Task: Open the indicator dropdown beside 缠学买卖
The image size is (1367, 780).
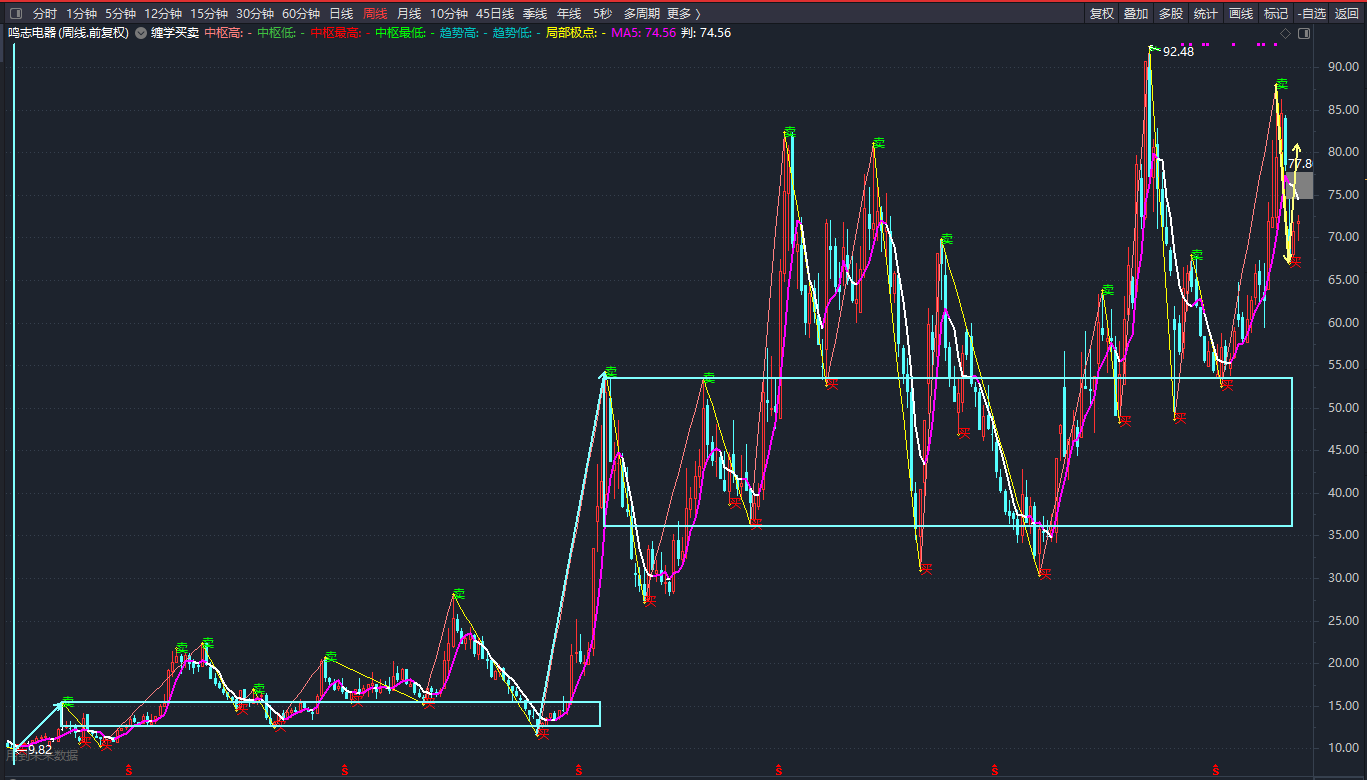Action: tap(141, 33)
